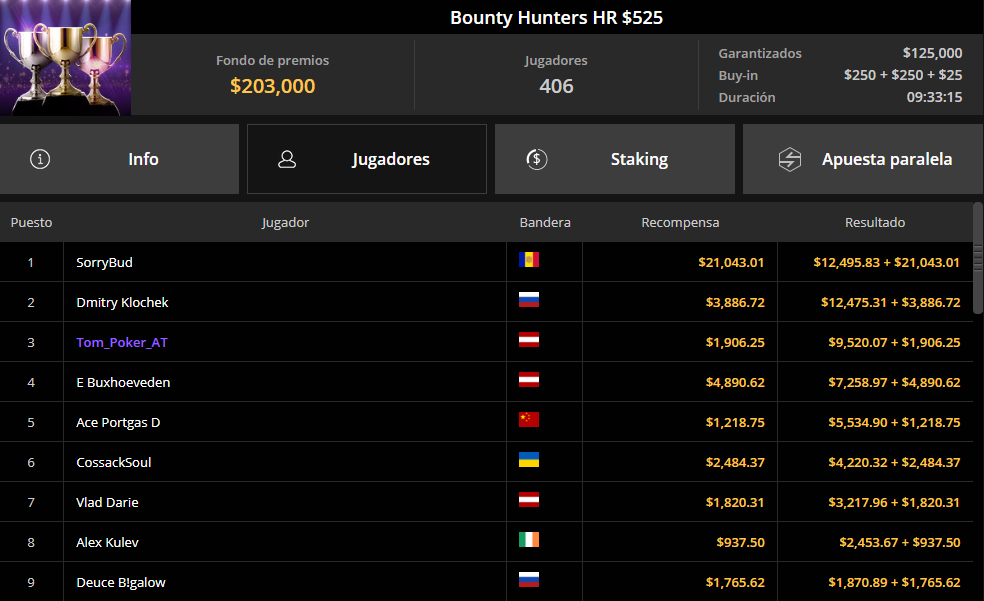Open the Info tab

tap(119, 159)
